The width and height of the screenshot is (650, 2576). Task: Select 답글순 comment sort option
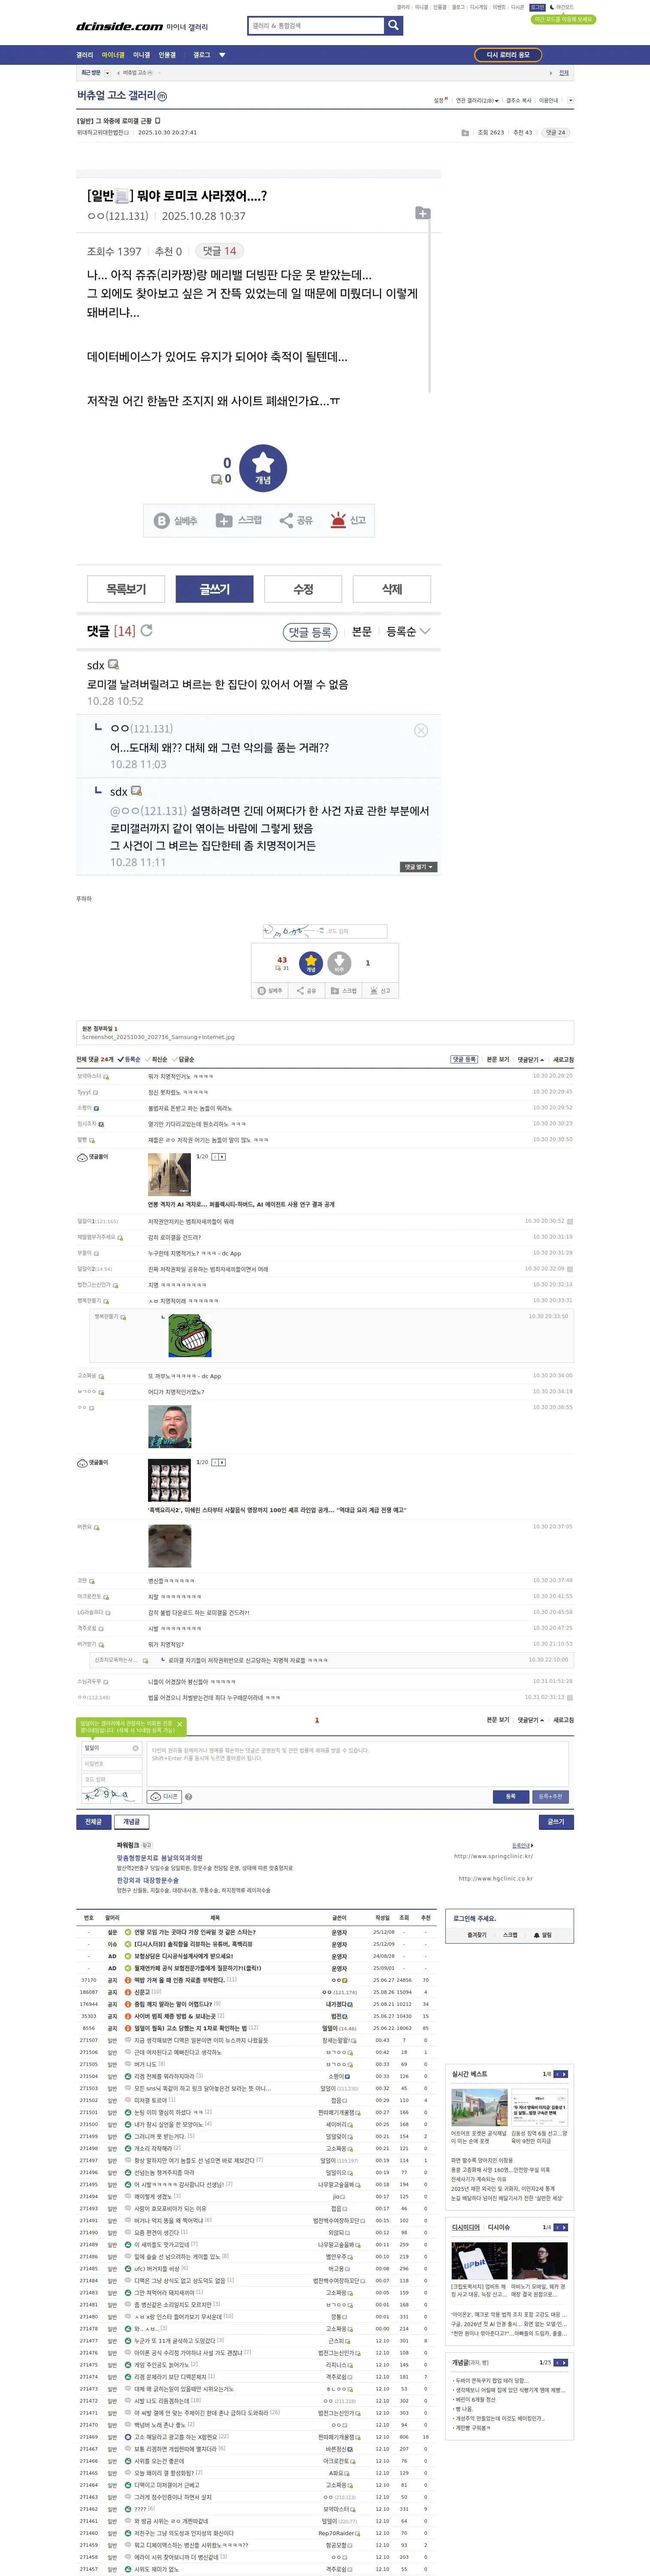coord(183,1059)
